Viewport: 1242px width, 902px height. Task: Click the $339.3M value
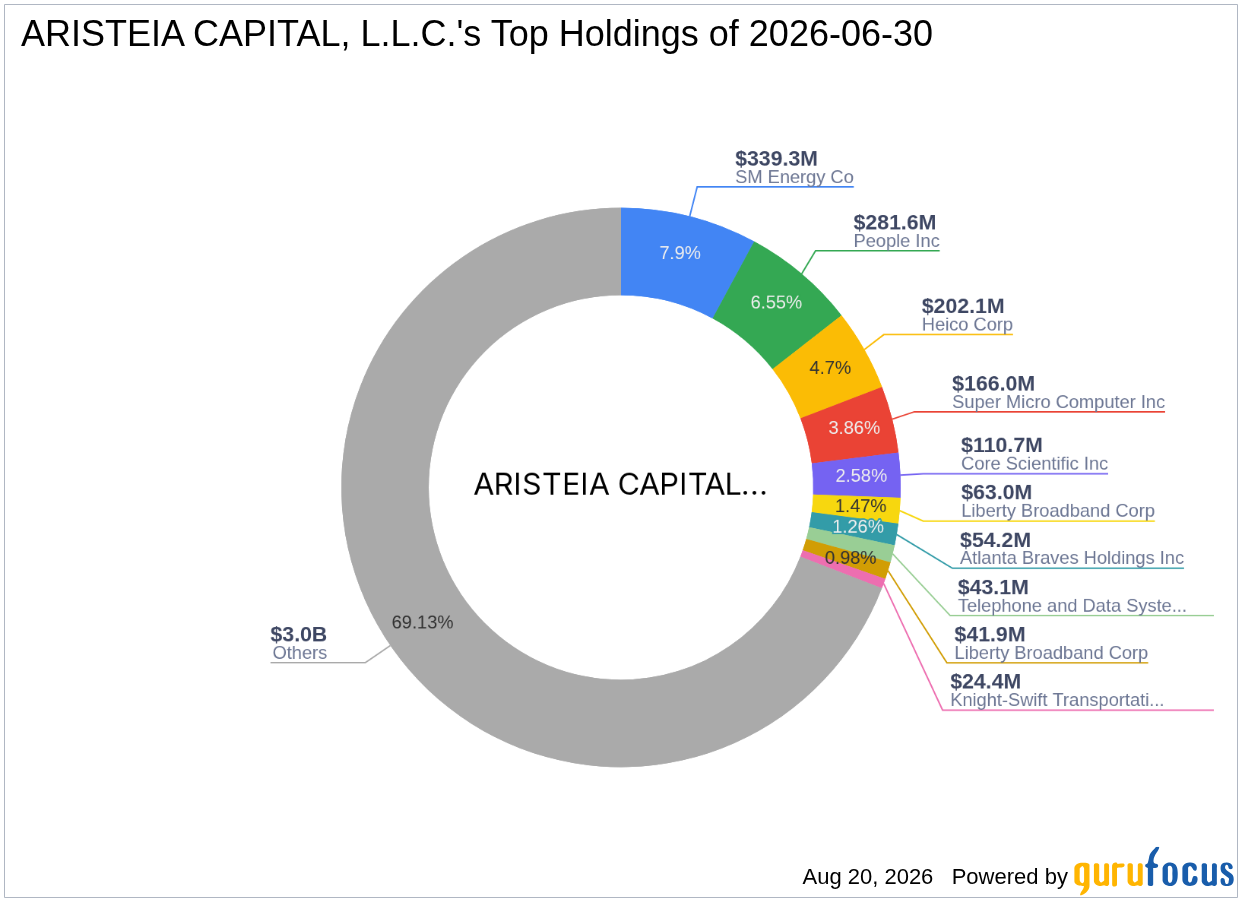(776, 158)
